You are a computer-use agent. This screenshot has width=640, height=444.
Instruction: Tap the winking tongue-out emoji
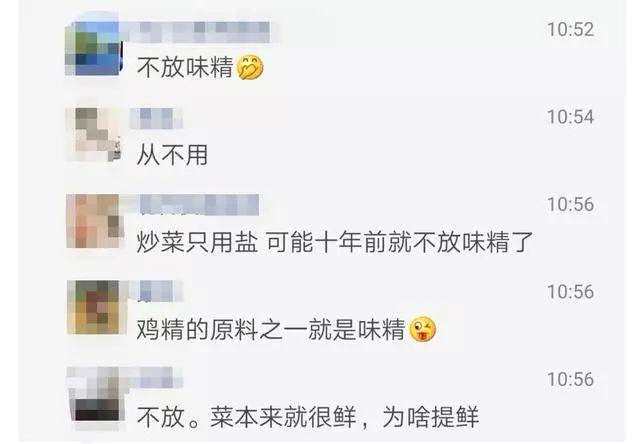pyautogui.click(x=422, y=329)
